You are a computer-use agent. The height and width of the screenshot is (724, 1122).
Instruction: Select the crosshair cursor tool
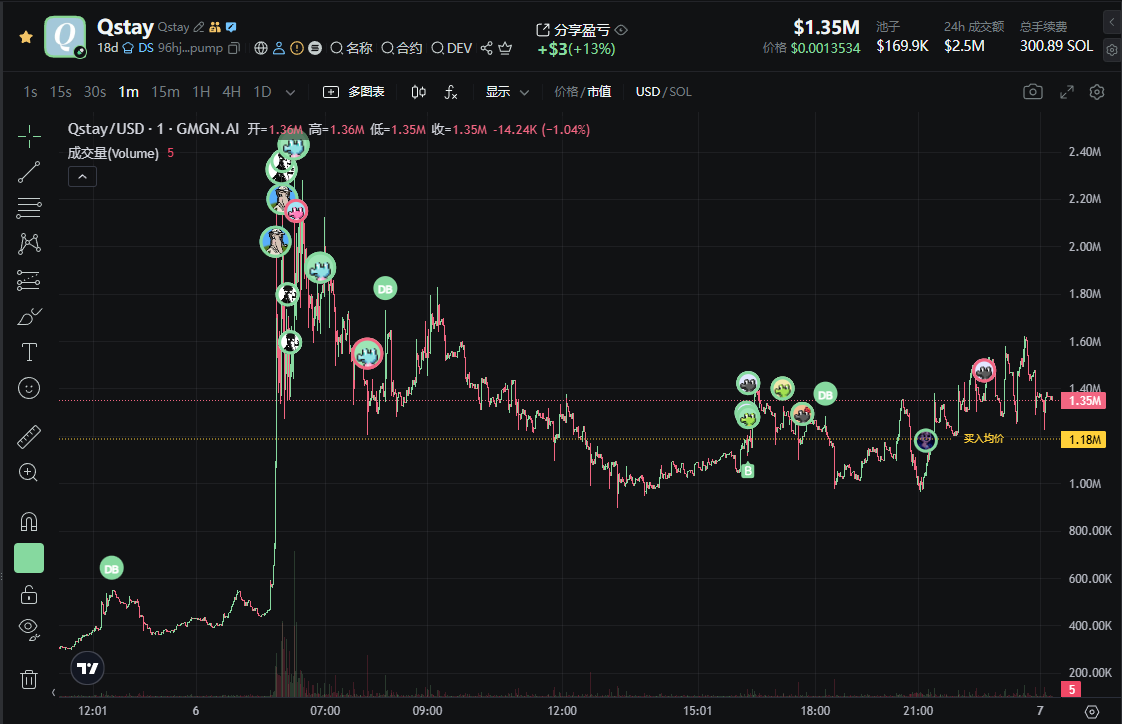pos(29,136)
